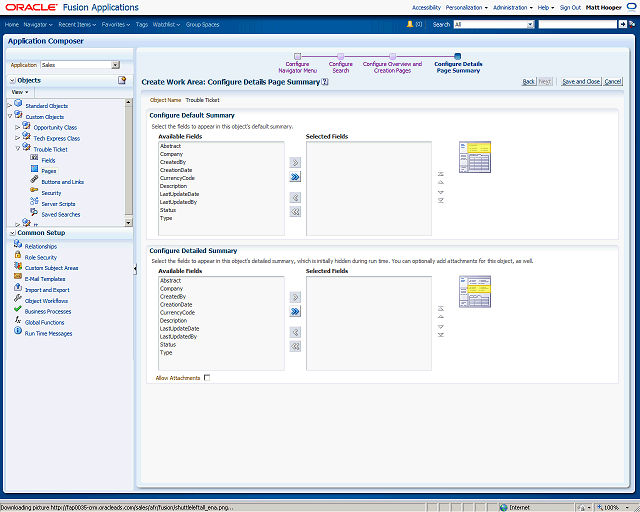
Task: Move Default Summary field up one
Action: coord(441,183)
